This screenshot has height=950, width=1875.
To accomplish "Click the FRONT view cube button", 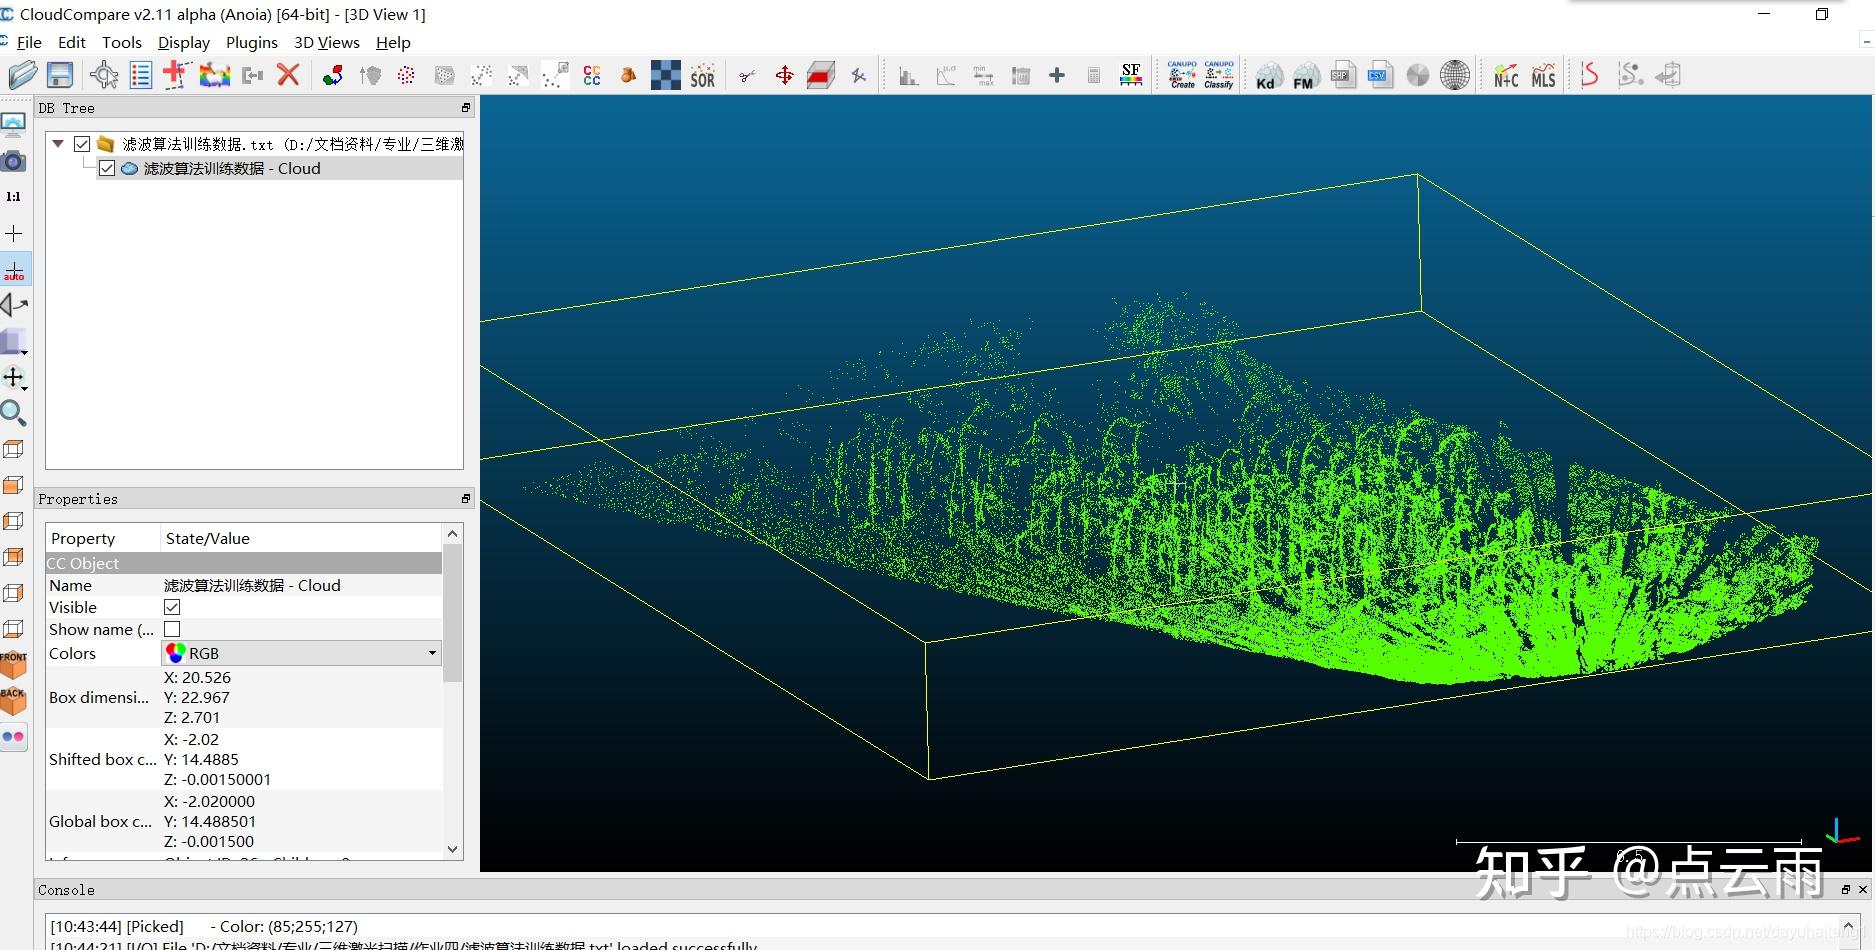I will [14, 664].
